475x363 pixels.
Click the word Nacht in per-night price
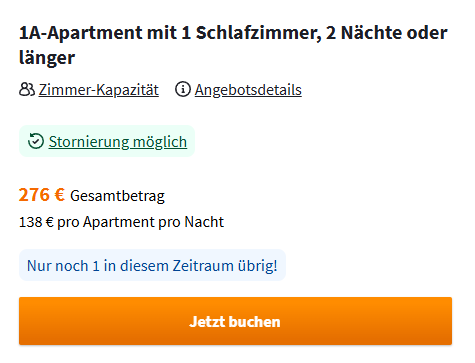click(204, 222)
